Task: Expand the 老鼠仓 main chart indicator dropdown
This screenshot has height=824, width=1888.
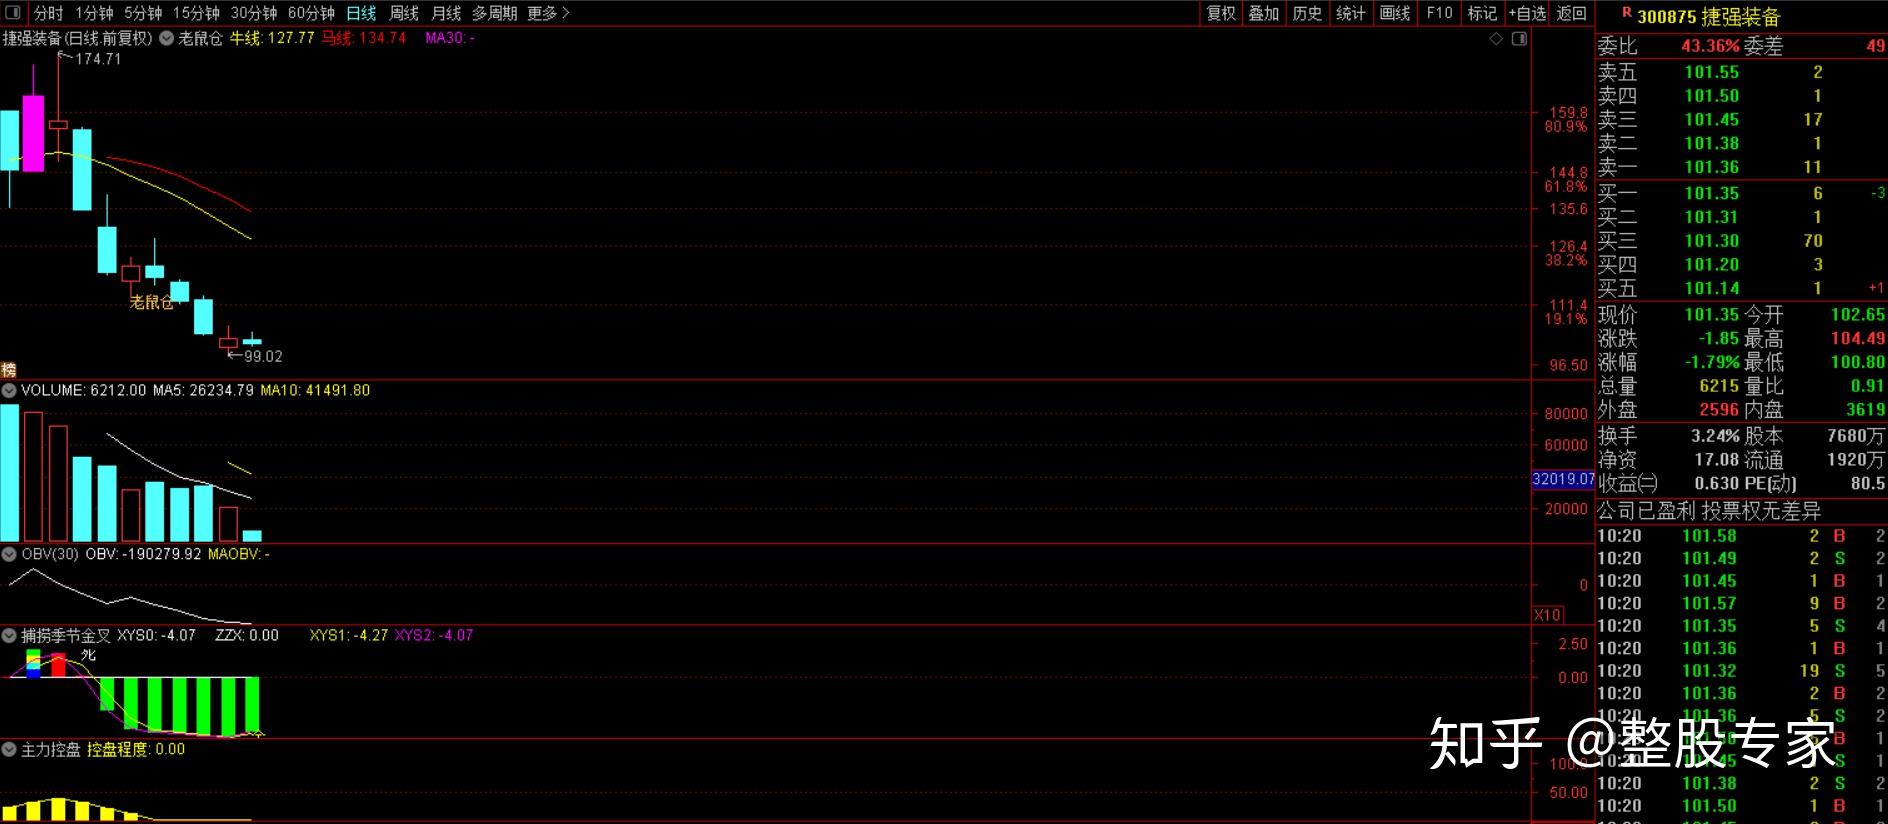Action: pyautogui.click(x=167, y=39)
